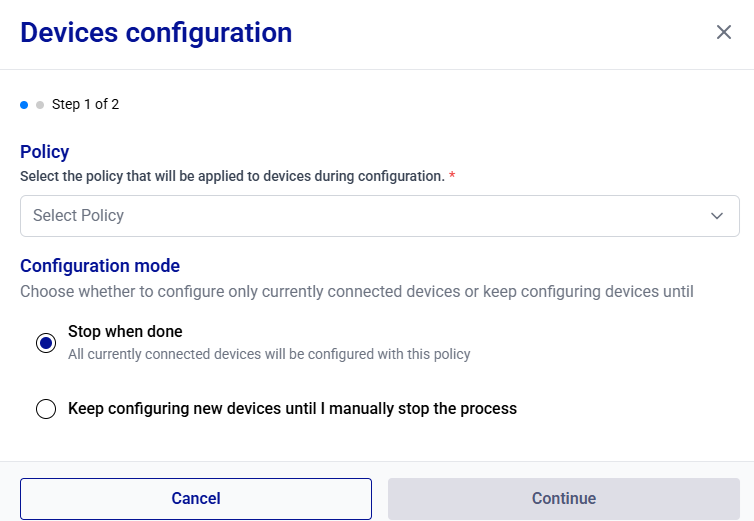Screen dimensions: 754x521
Task: Click the blue step one indicator dot
Action: (x=24, y=104)
